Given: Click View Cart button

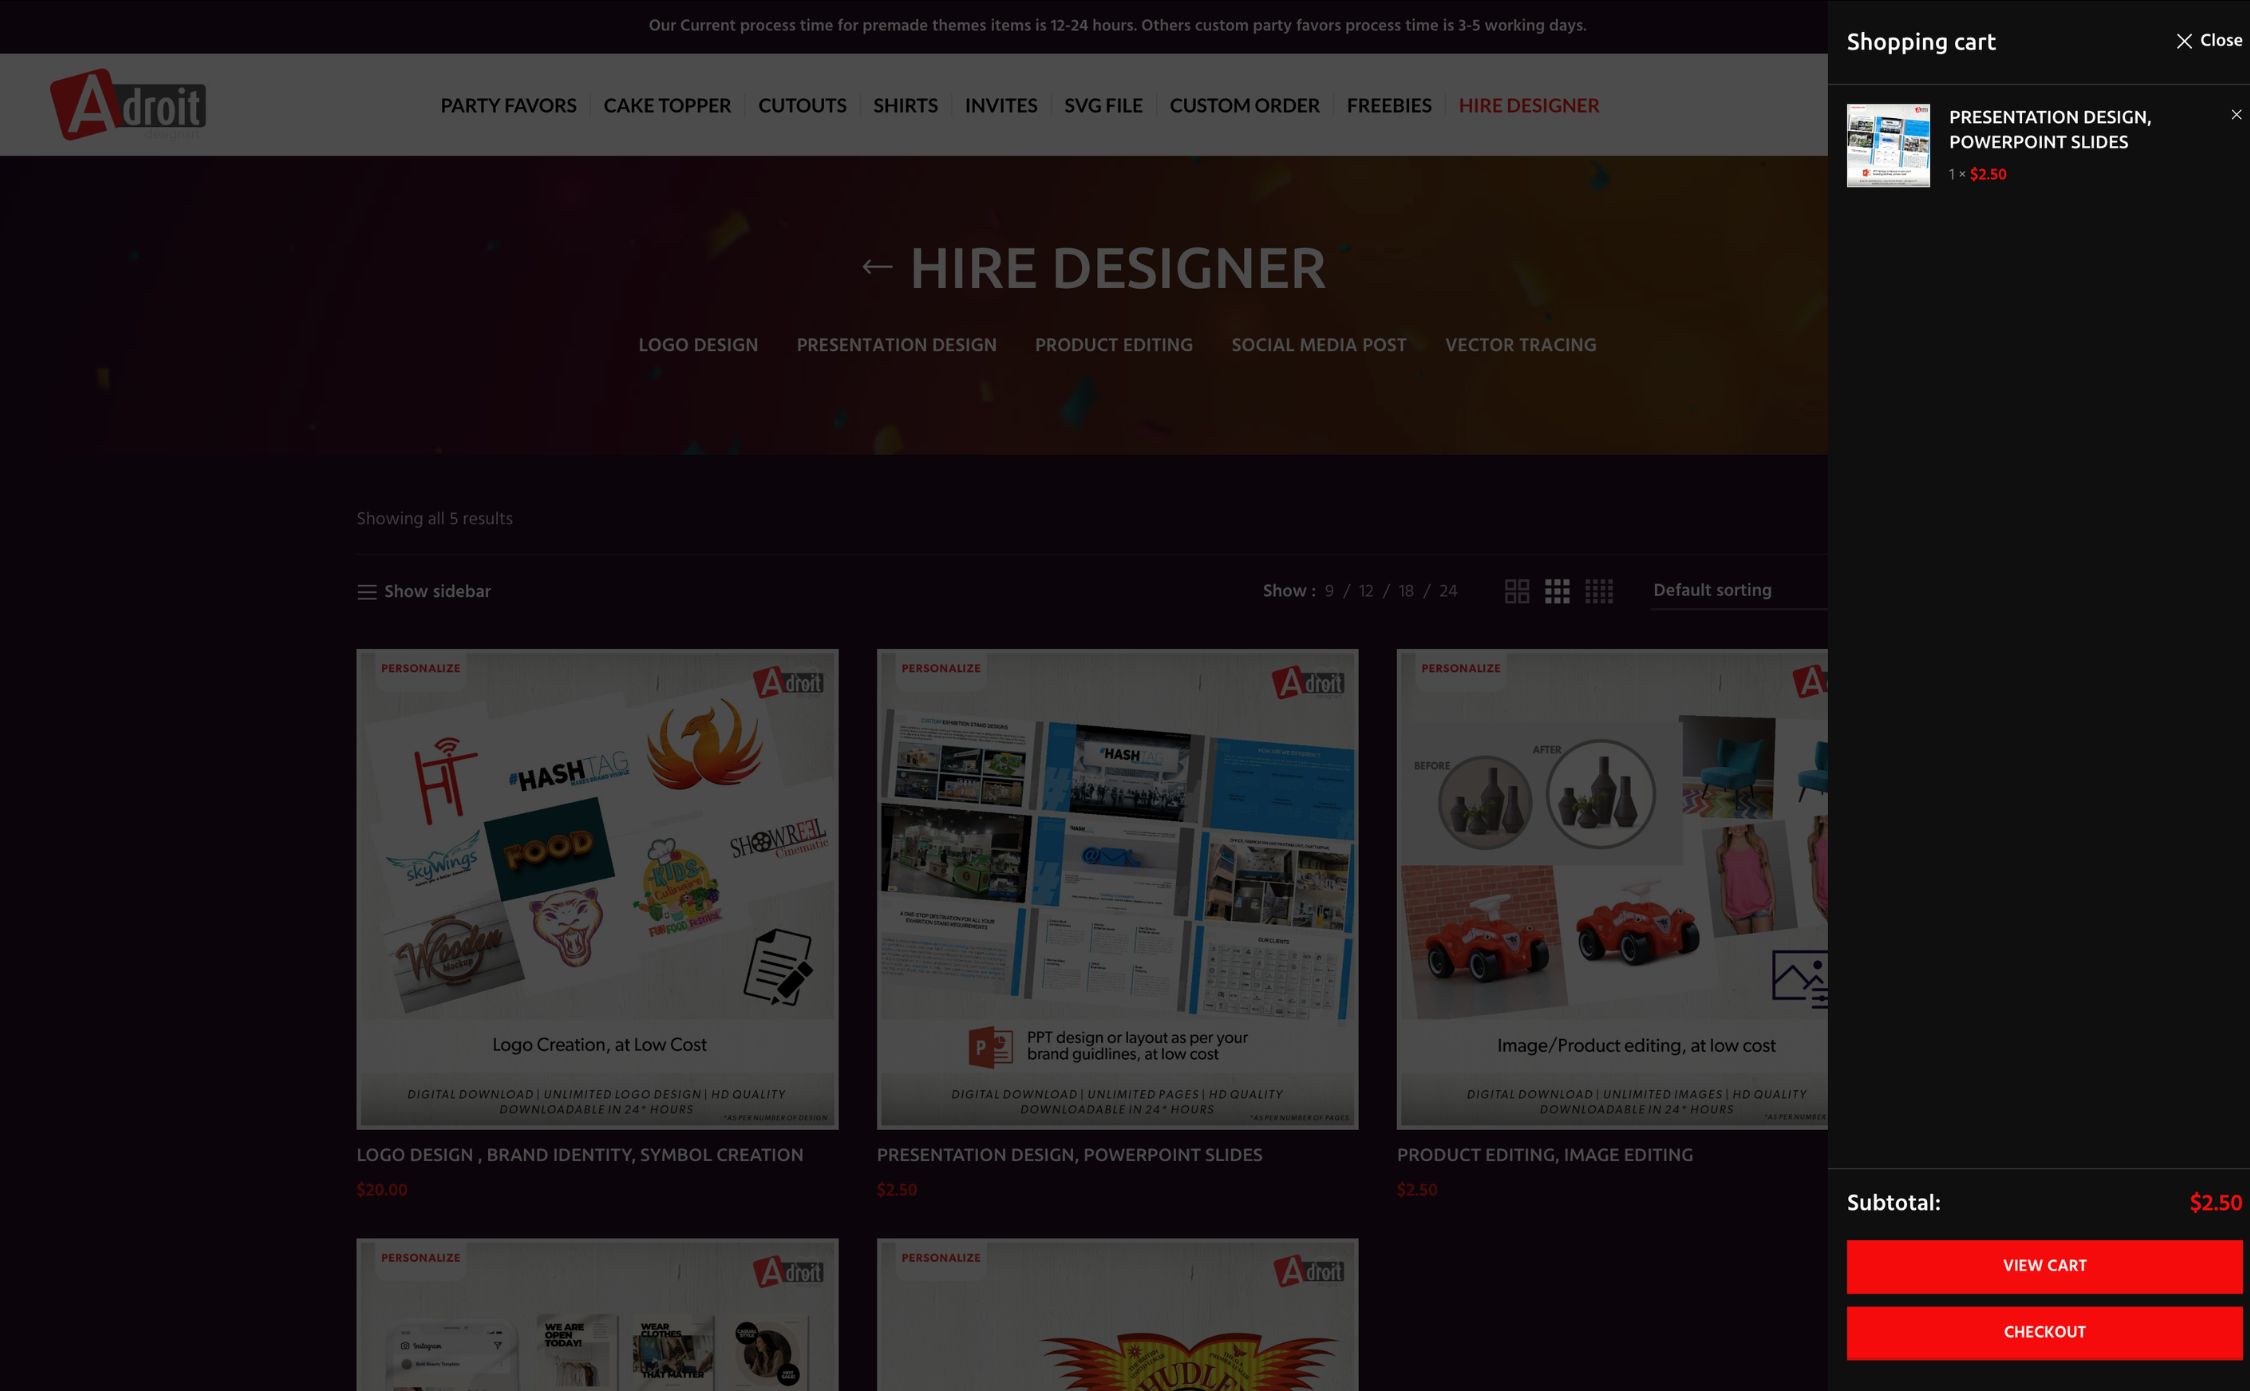Looking at the screenshot, I should [x=2044, y=1266].
